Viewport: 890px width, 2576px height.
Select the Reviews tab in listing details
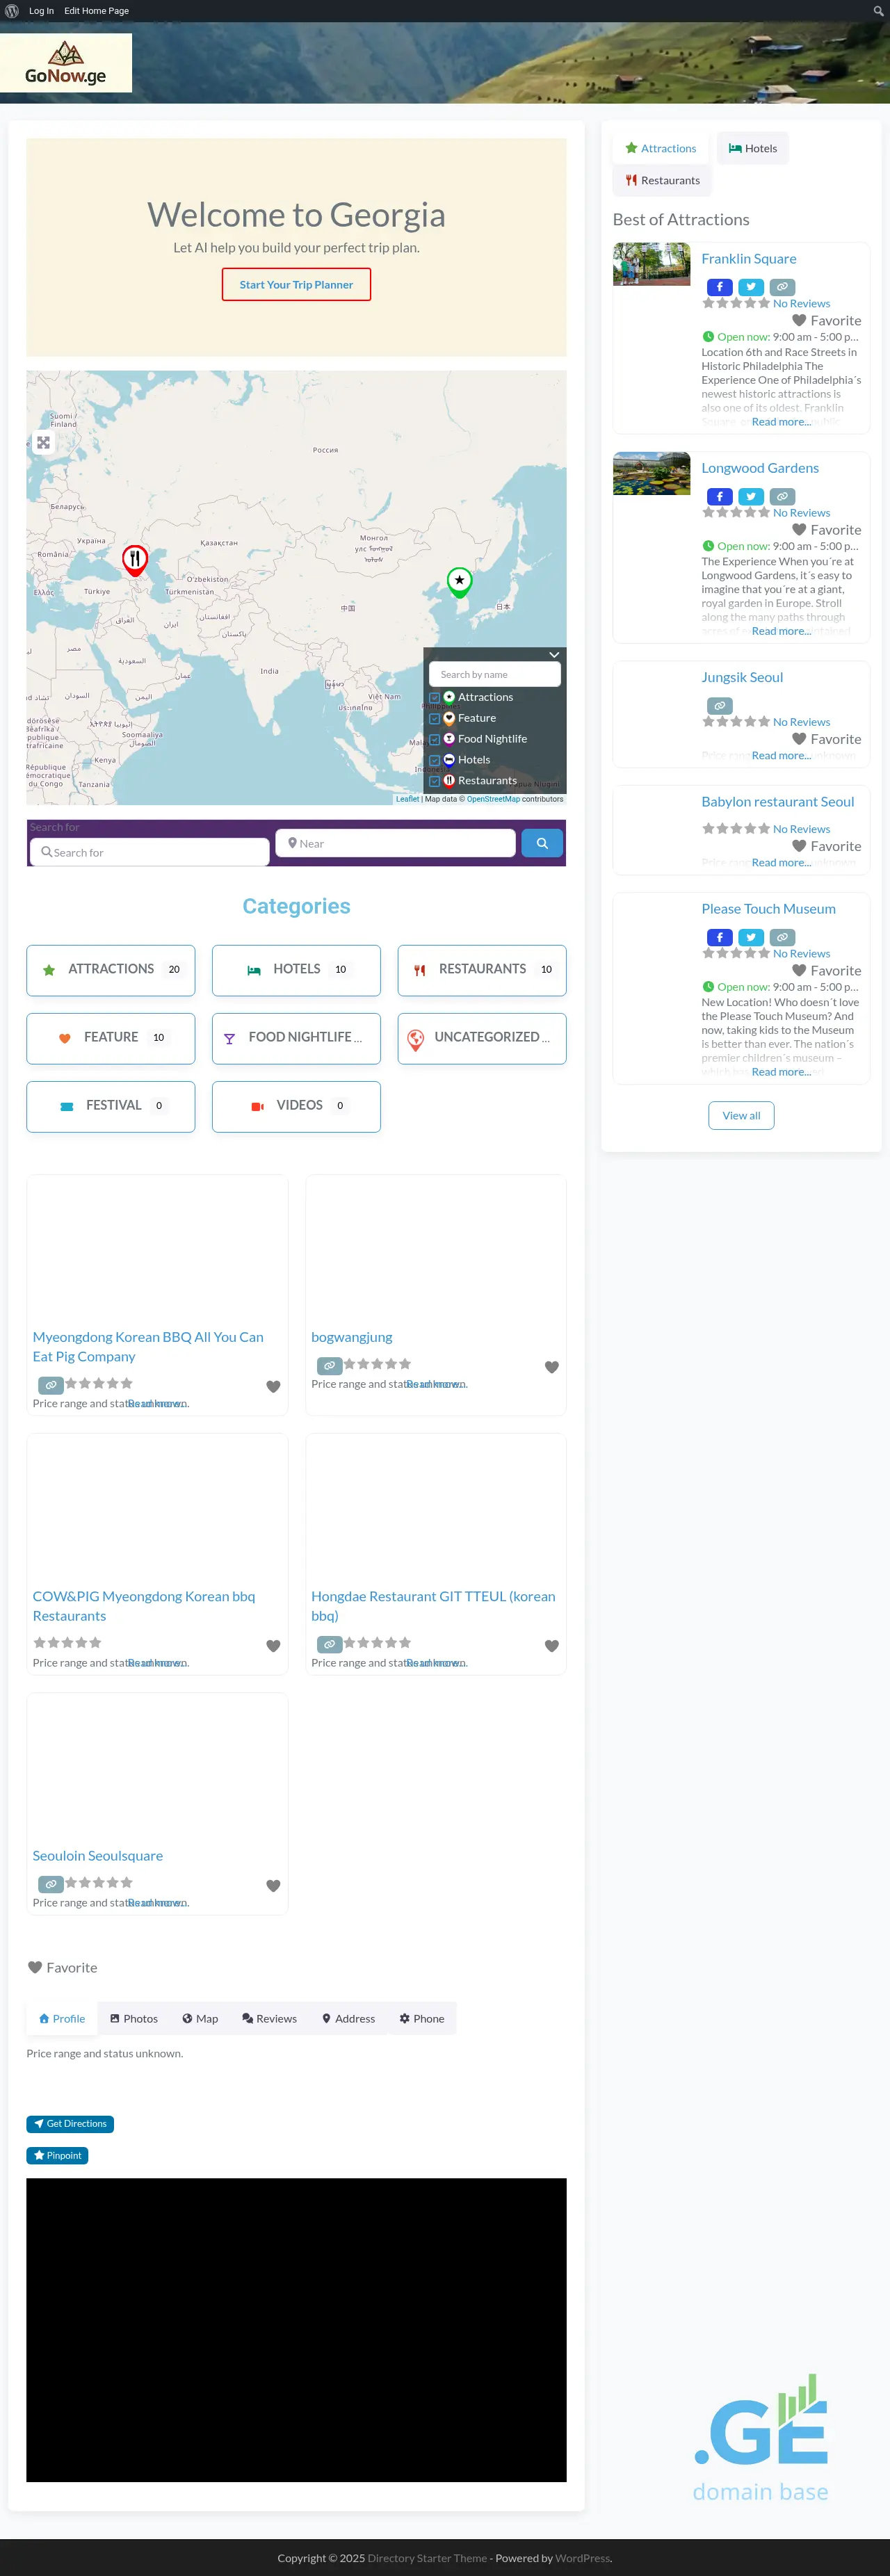tap(269, 2018)
